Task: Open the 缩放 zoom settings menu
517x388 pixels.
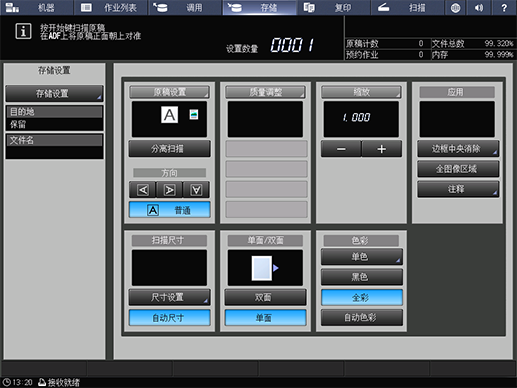Action: (x=361, y=92)
